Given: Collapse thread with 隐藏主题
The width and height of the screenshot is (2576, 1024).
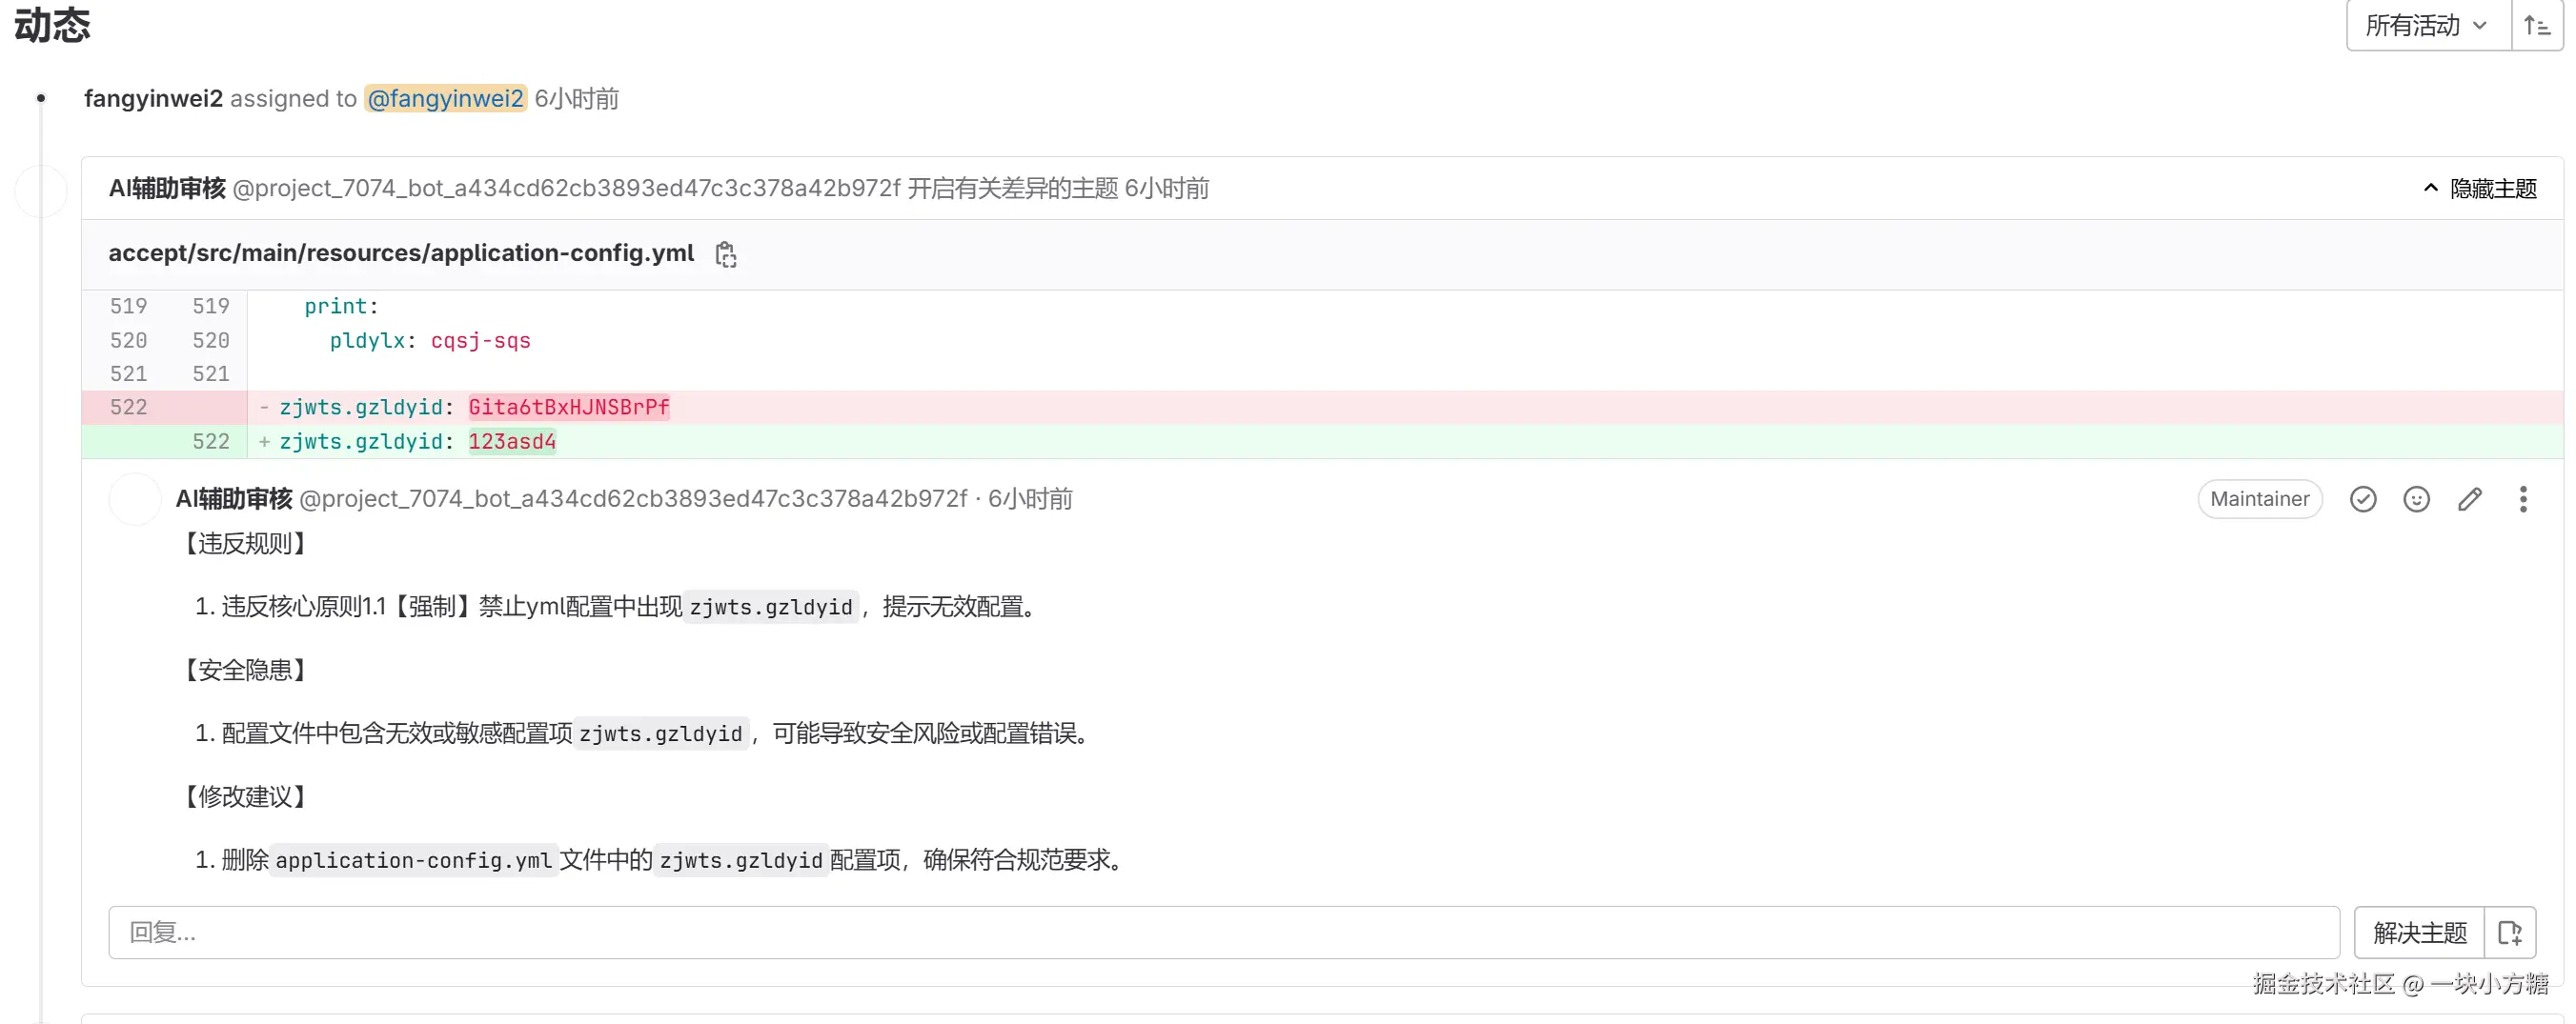Looking at the screenshot, I should pos(2481,188).
